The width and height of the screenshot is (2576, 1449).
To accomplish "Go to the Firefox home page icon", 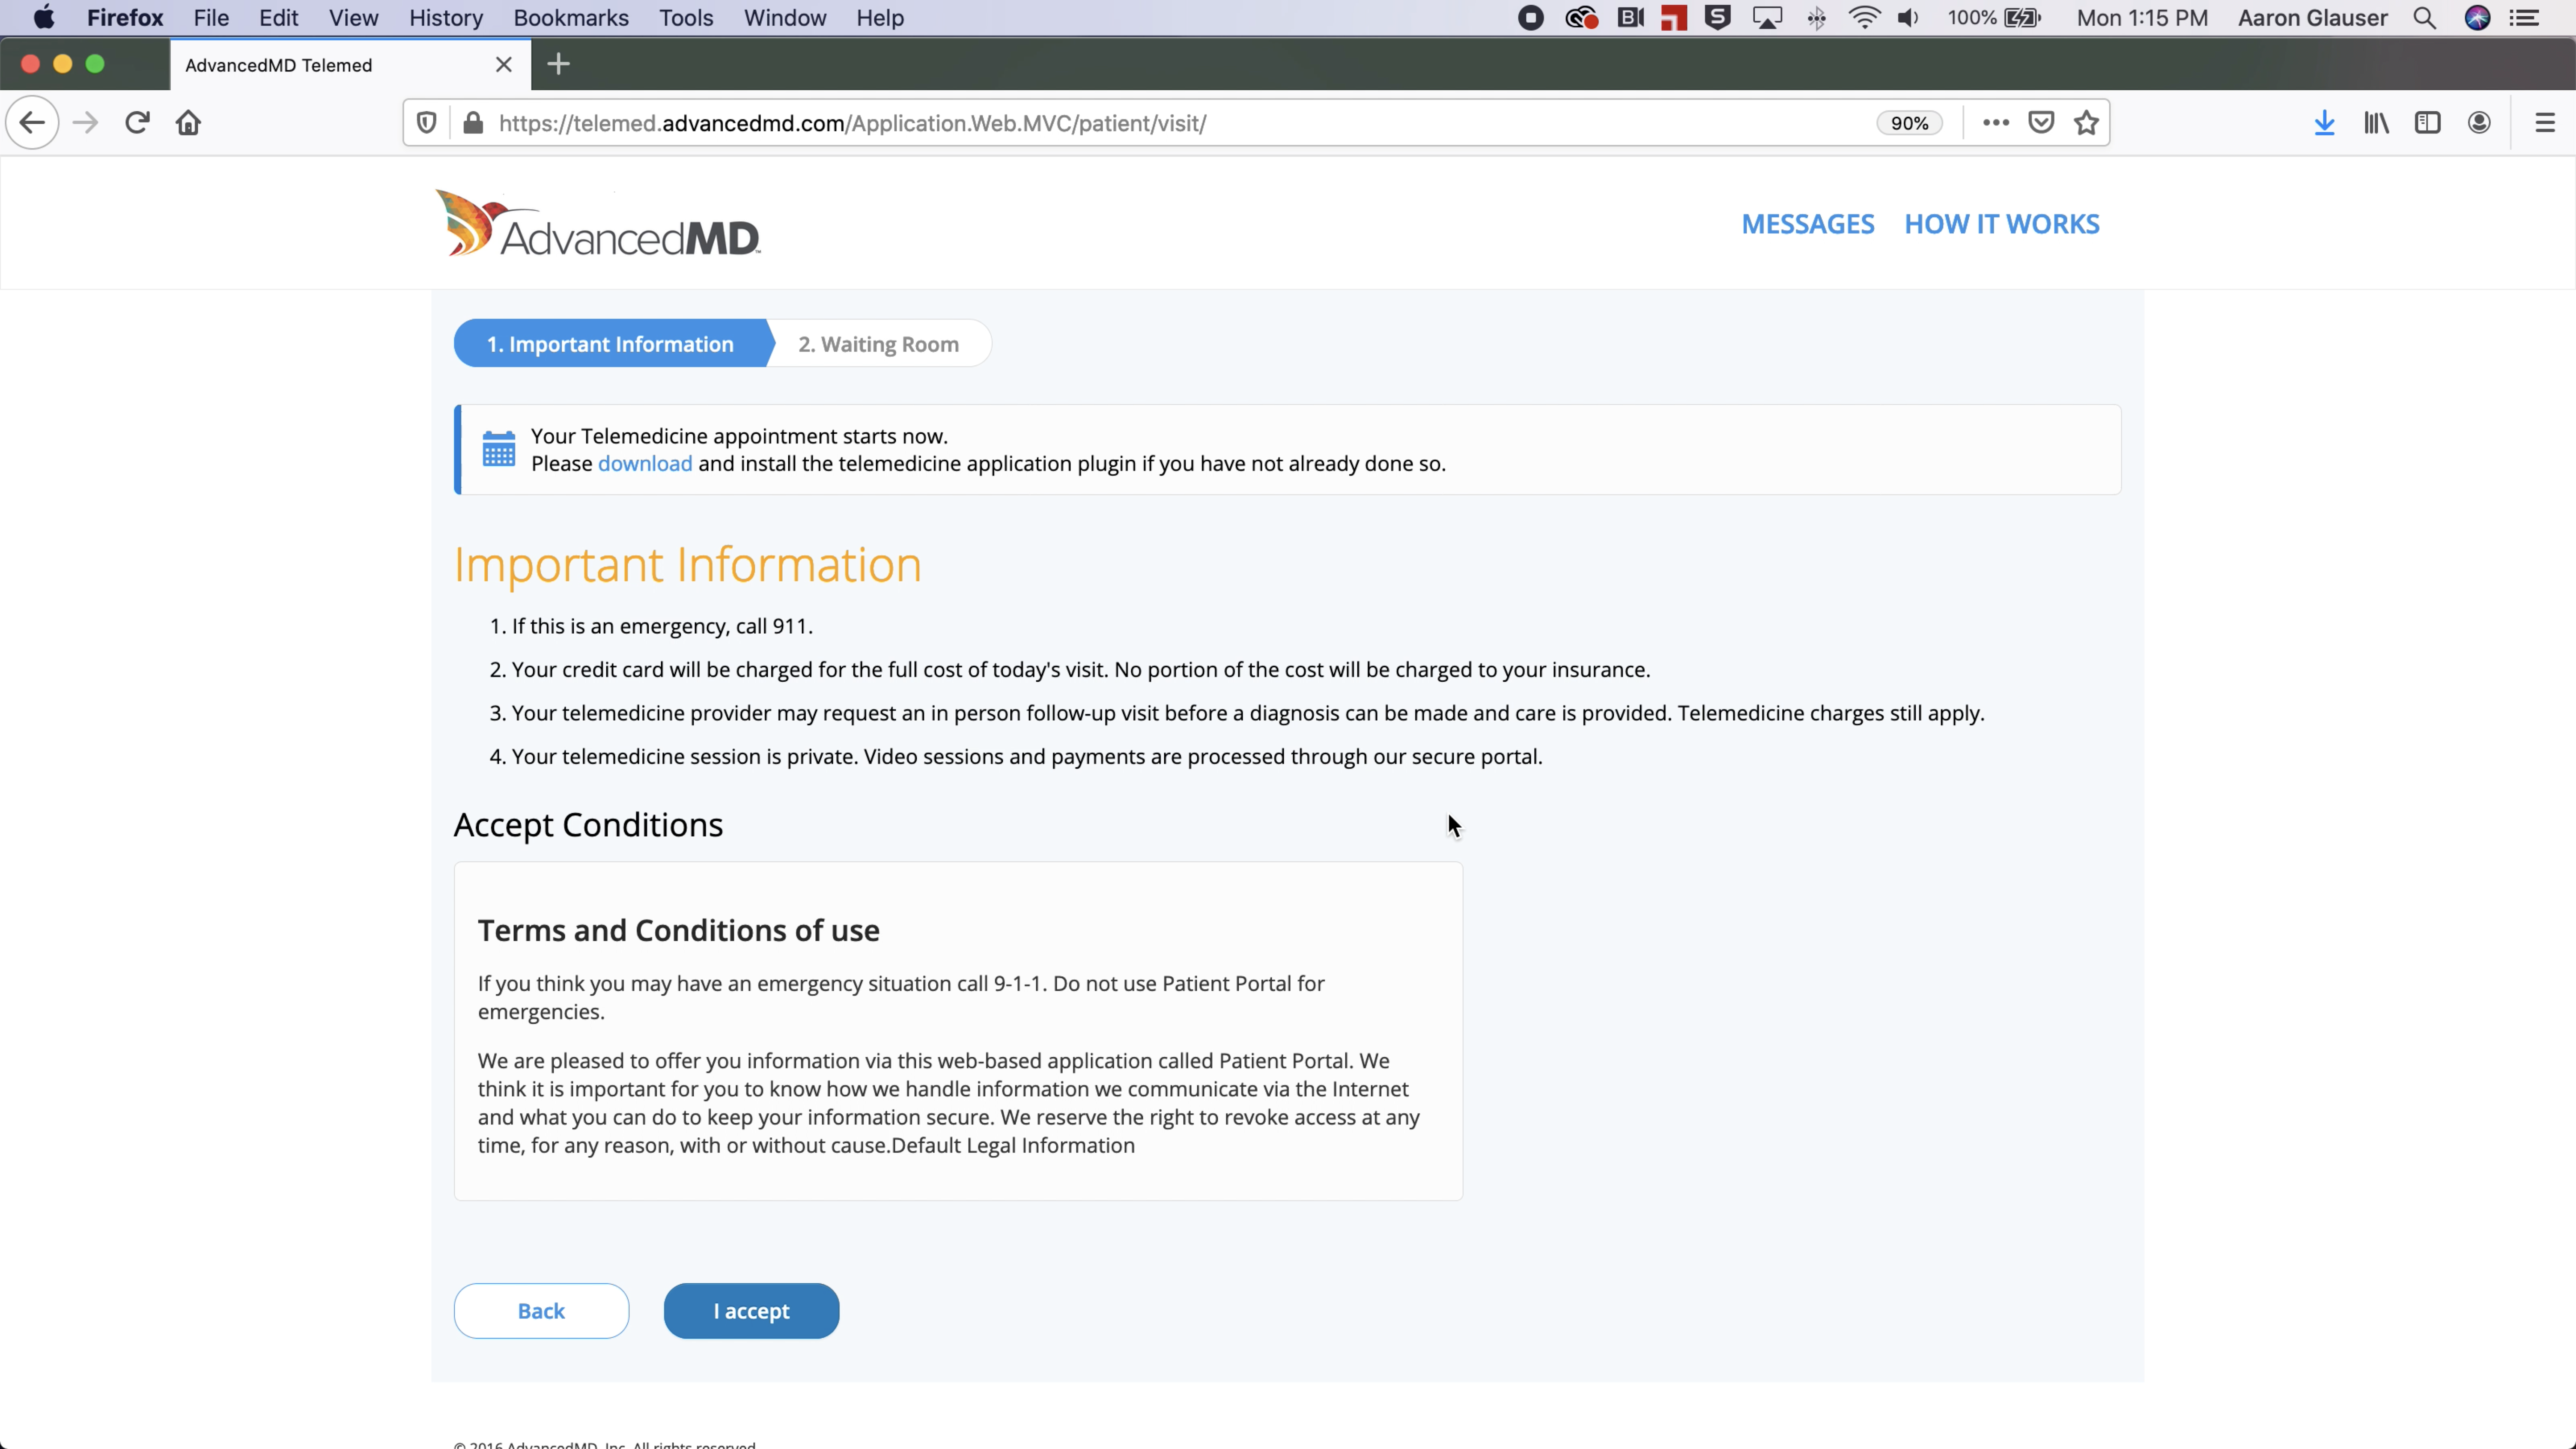I will tap(188, 123).
